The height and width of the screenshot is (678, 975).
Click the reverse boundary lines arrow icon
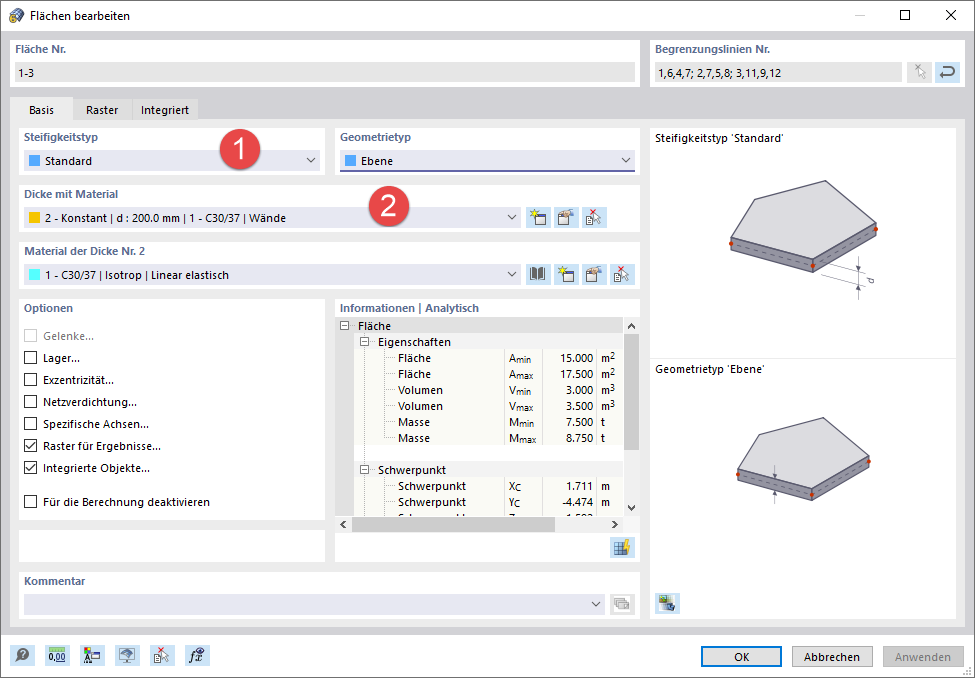click(947, 73)
